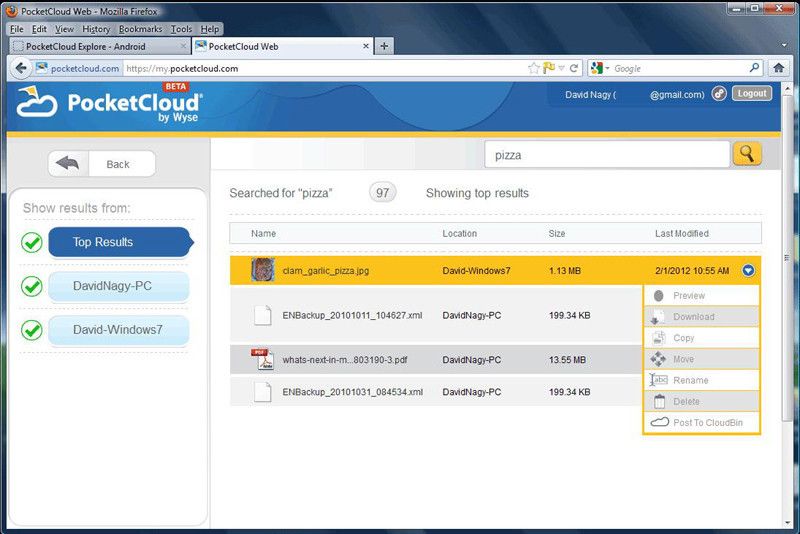Click the PDF icon of whats-next file

point(262,359)
